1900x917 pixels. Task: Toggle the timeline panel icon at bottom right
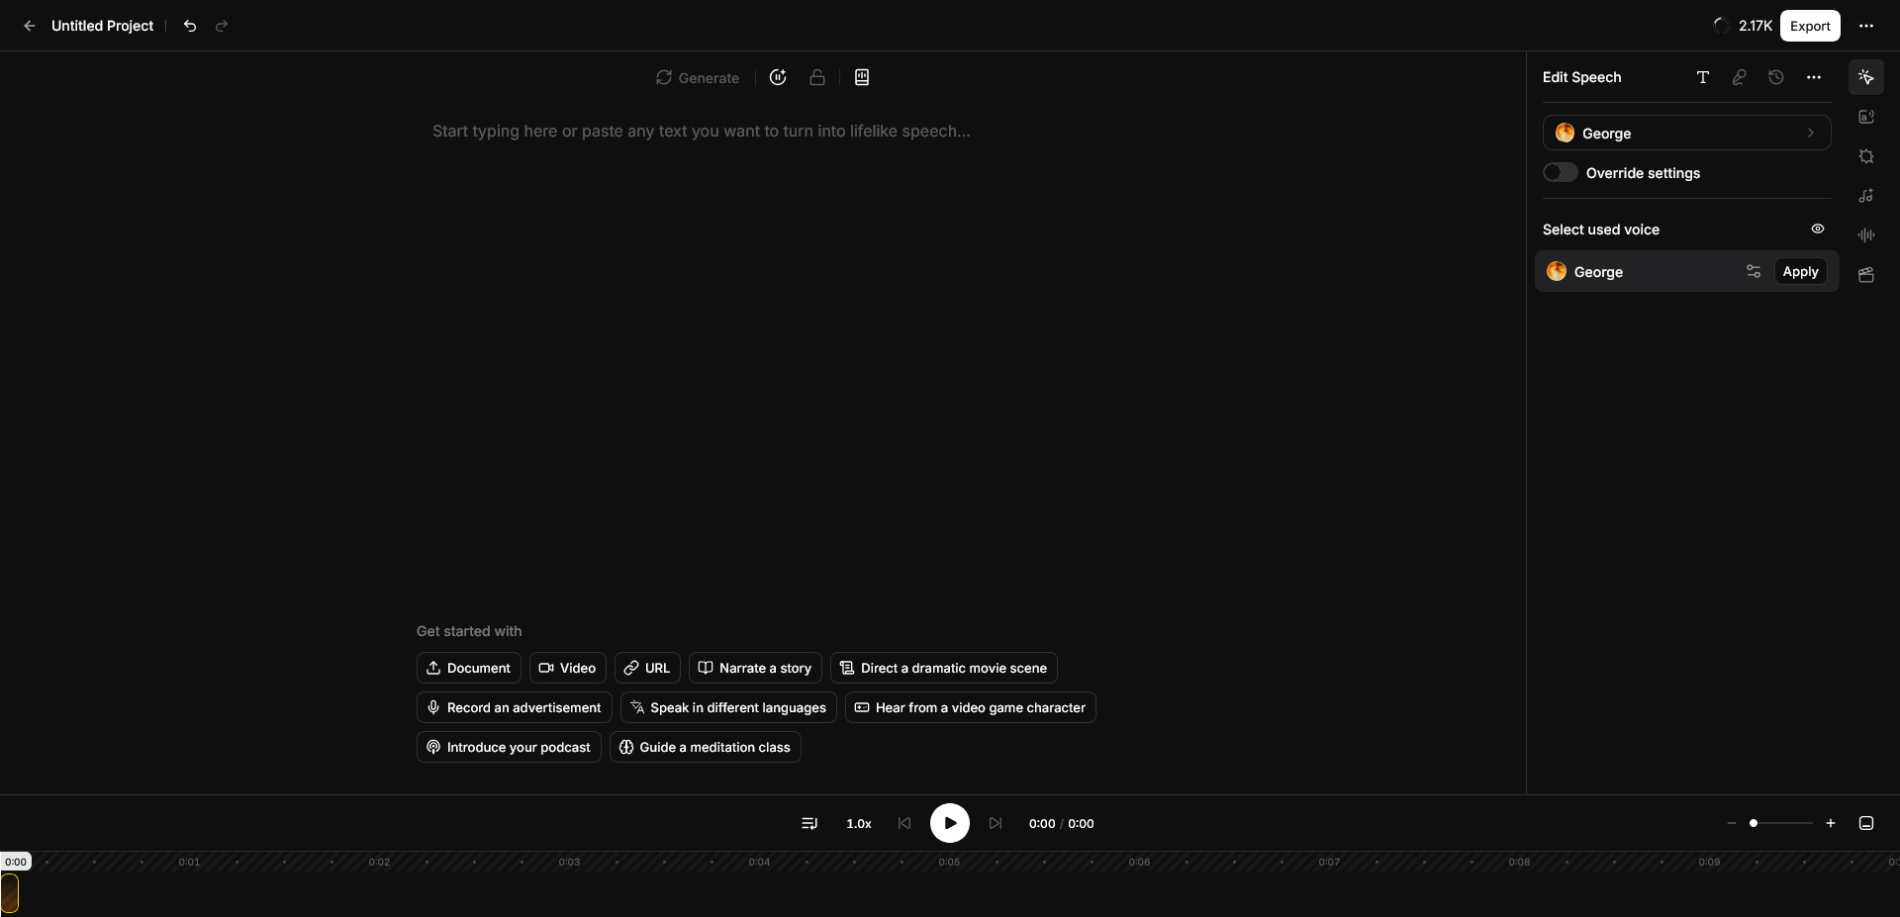click(1866, 823)
